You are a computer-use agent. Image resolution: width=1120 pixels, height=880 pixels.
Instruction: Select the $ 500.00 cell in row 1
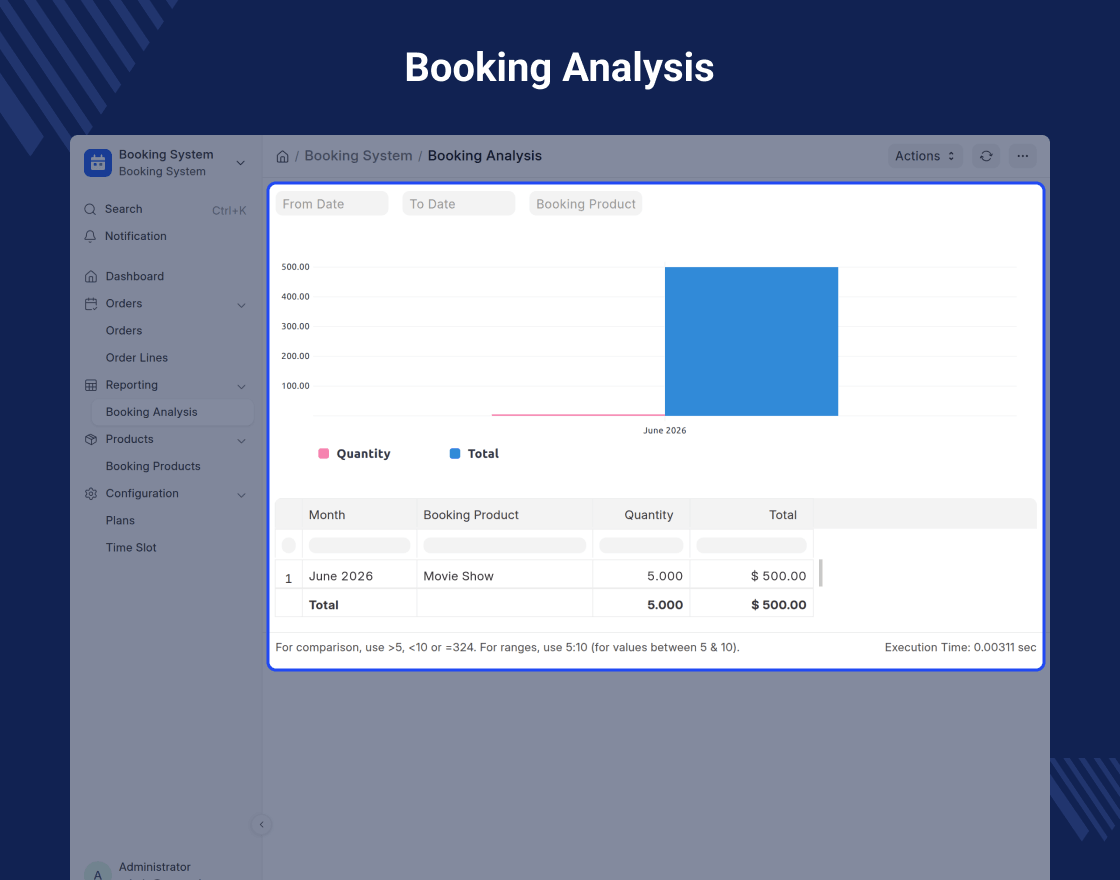coord(751,576)
